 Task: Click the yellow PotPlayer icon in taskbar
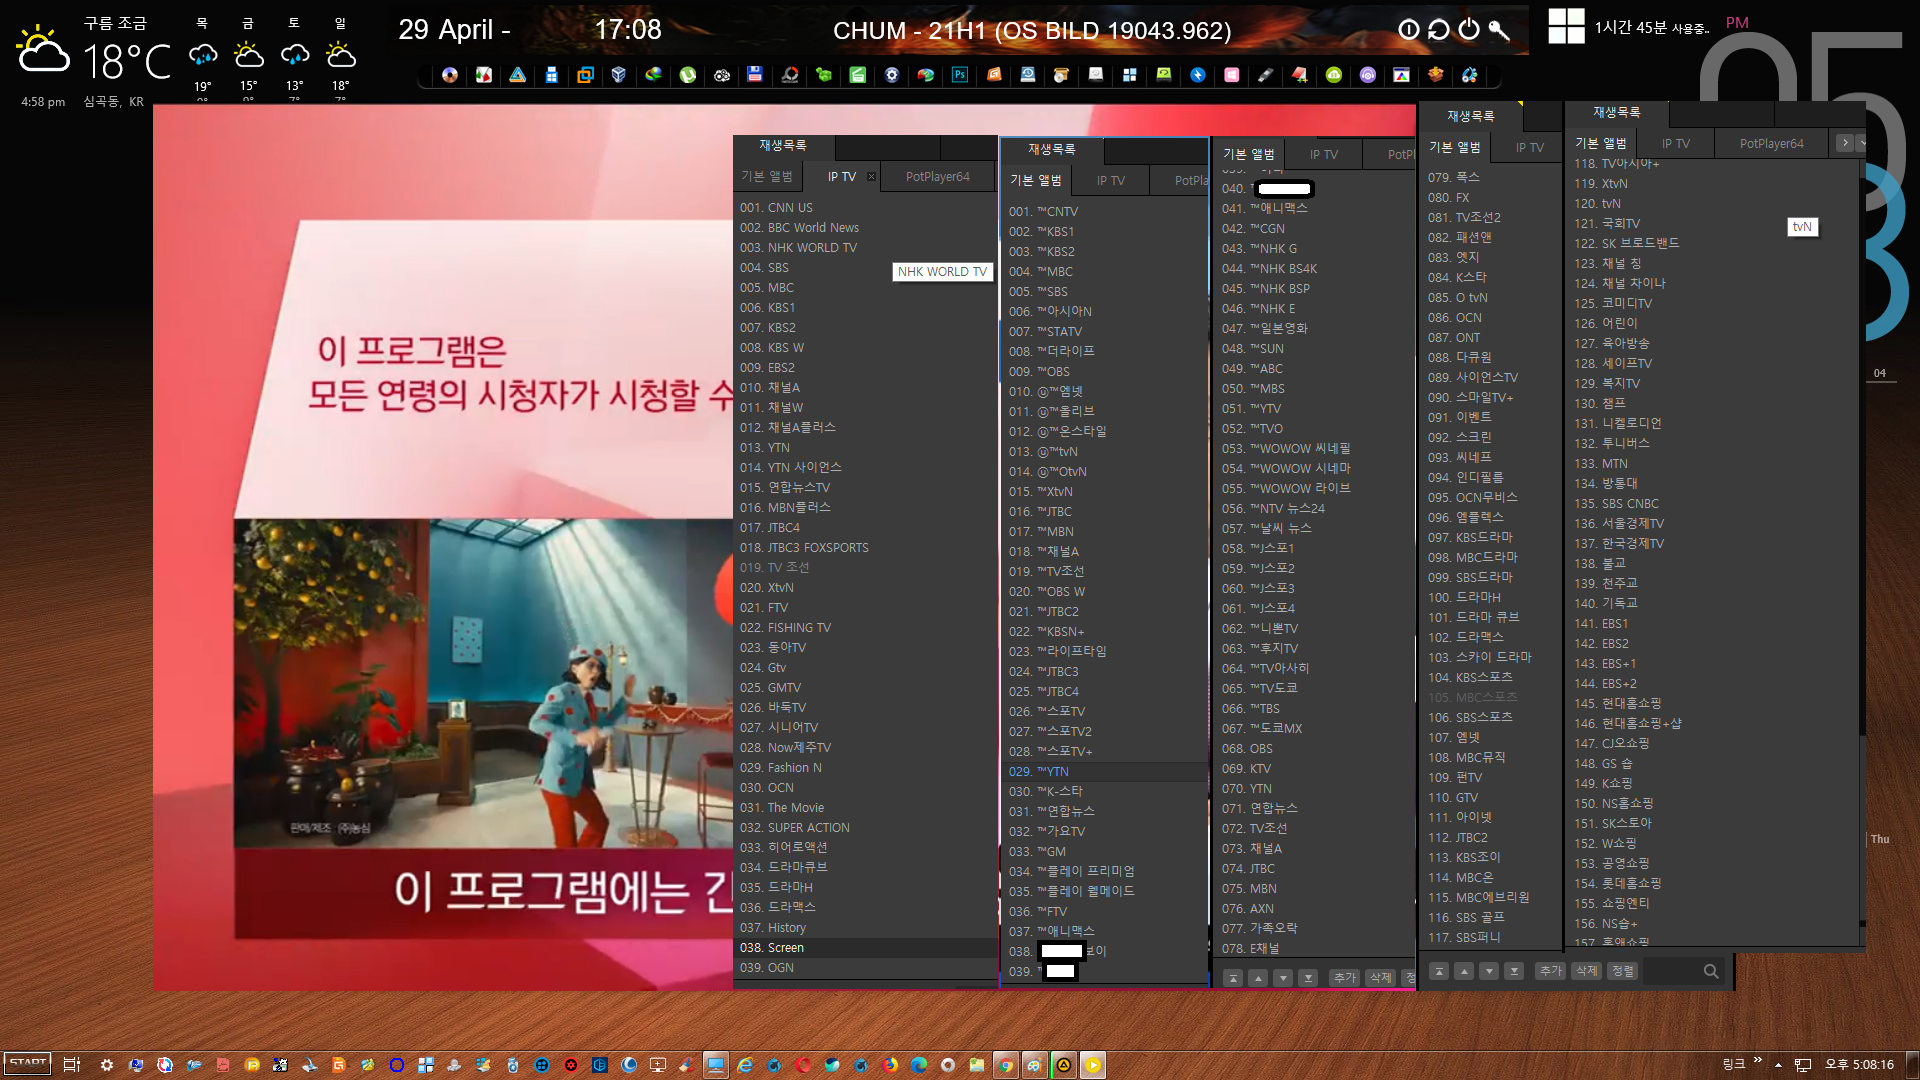[x=1092, y=1066]
